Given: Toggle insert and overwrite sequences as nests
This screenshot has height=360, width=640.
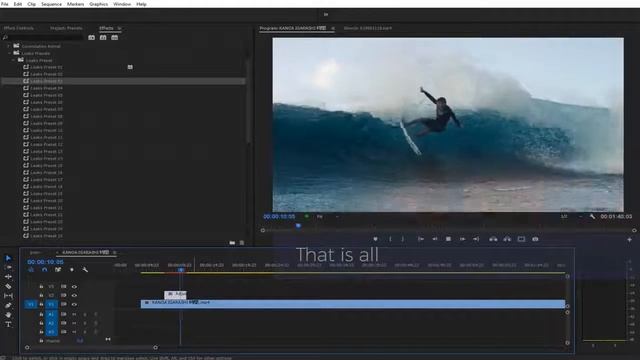Looking at the screenshot, I should (x=31, y=270).
